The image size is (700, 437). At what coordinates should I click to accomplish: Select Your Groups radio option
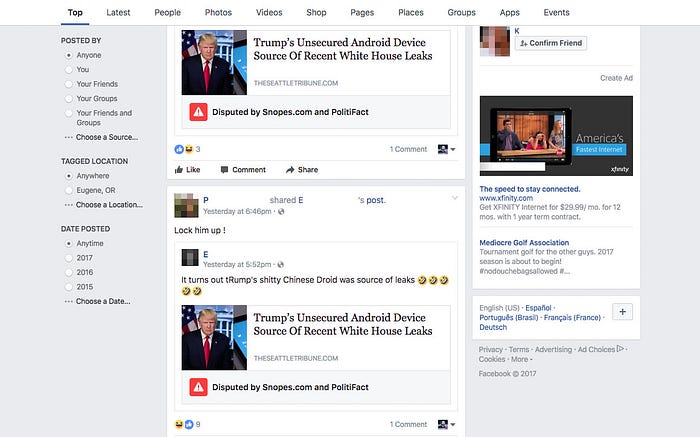pos(69,99)
